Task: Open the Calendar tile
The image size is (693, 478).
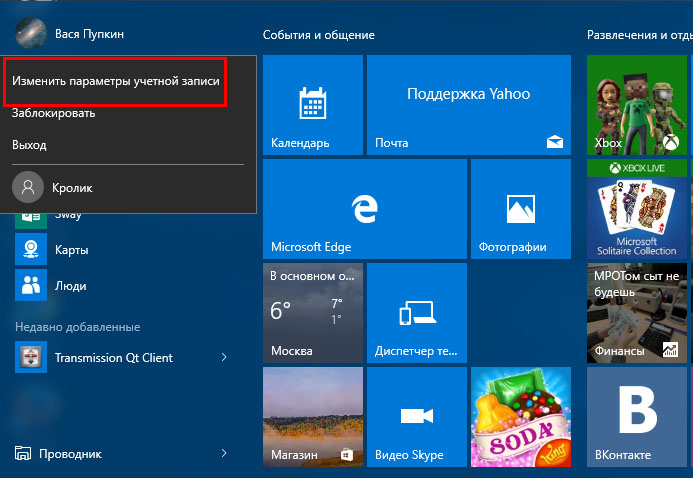Action: point(313,105)
